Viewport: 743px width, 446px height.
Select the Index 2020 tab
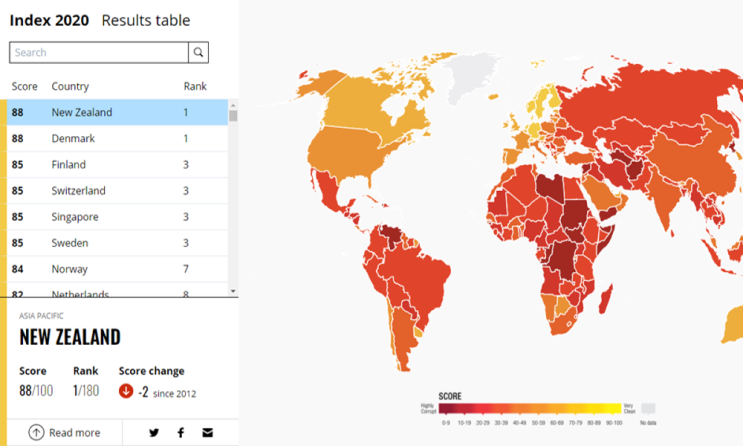pyautogui.click(x=49, y=20)
